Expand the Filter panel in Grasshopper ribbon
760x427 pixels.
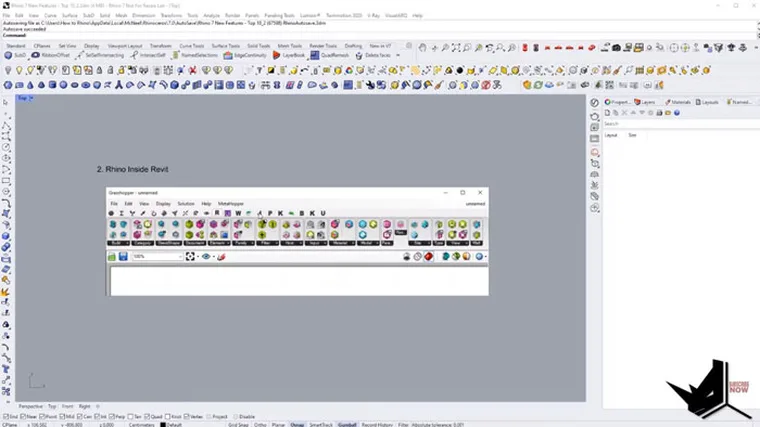267,243
